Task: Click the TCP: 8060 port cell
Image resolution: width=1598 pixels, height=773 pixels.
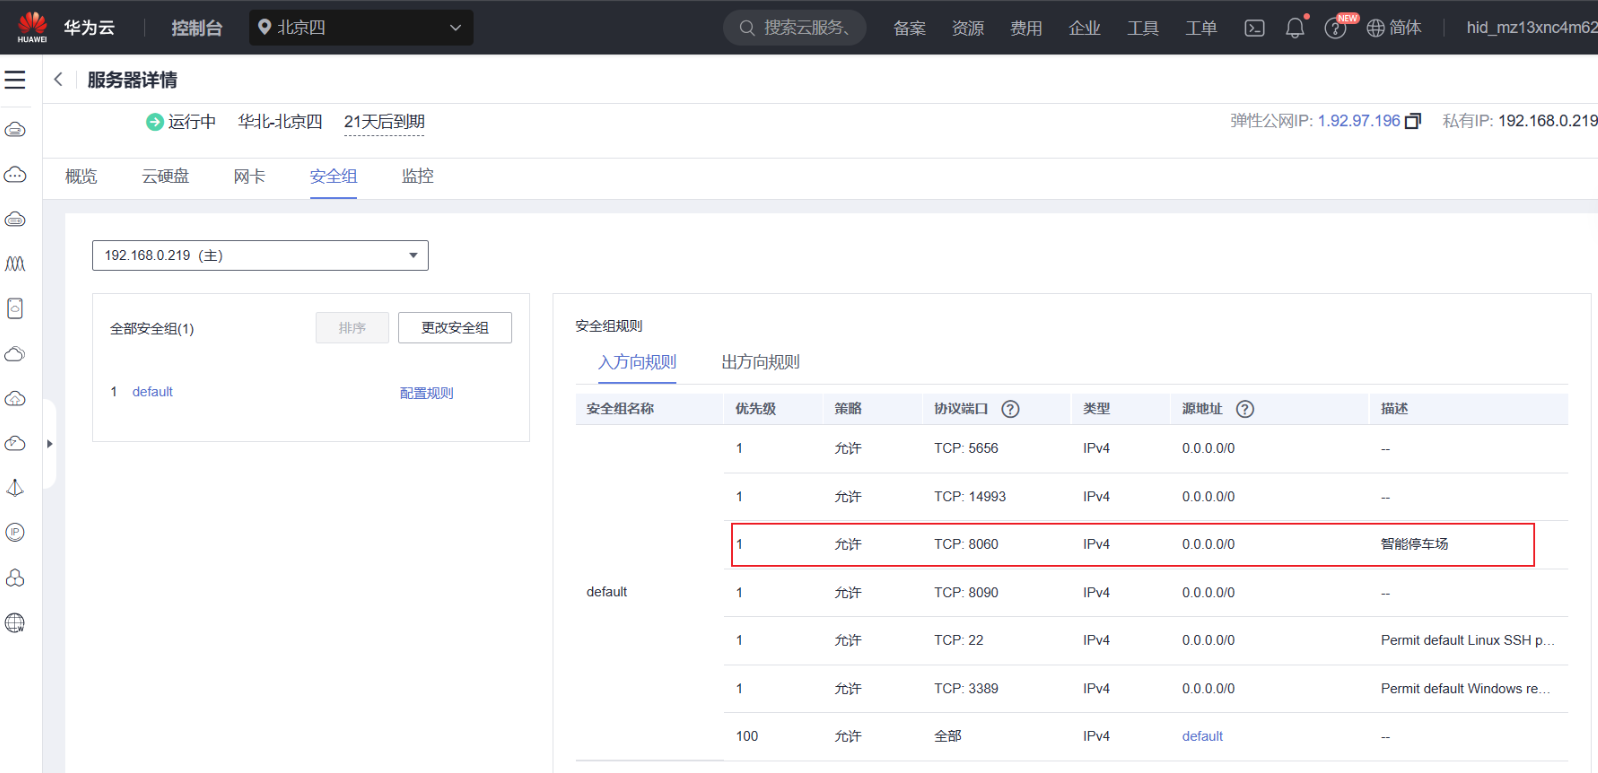Action: (966, 545)
